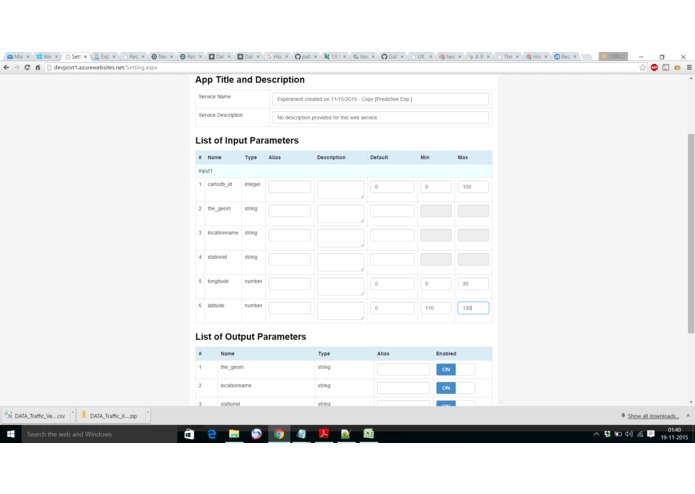Image resolution: width=695 pixels, height=494 pixels.
Task: Switch to the The browser tab
Action: 507,57
